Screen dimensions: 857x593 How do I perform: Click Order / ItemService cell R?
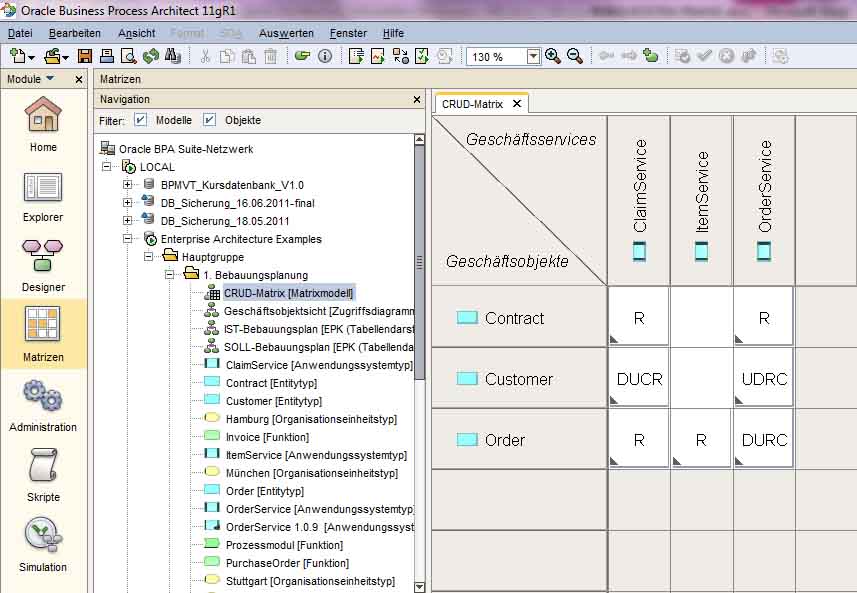click(701, 439)
